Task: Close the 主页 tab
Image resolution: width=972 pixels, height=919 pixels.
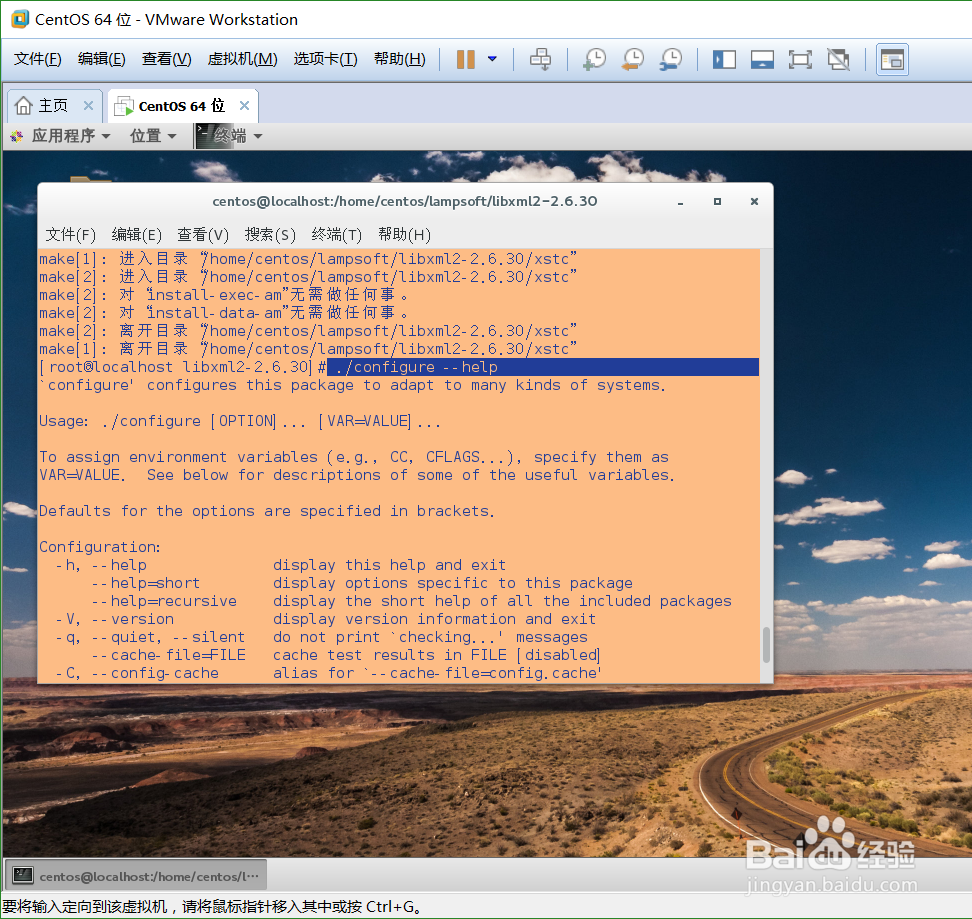Action: pyautogui.click(x=88, y=106)
